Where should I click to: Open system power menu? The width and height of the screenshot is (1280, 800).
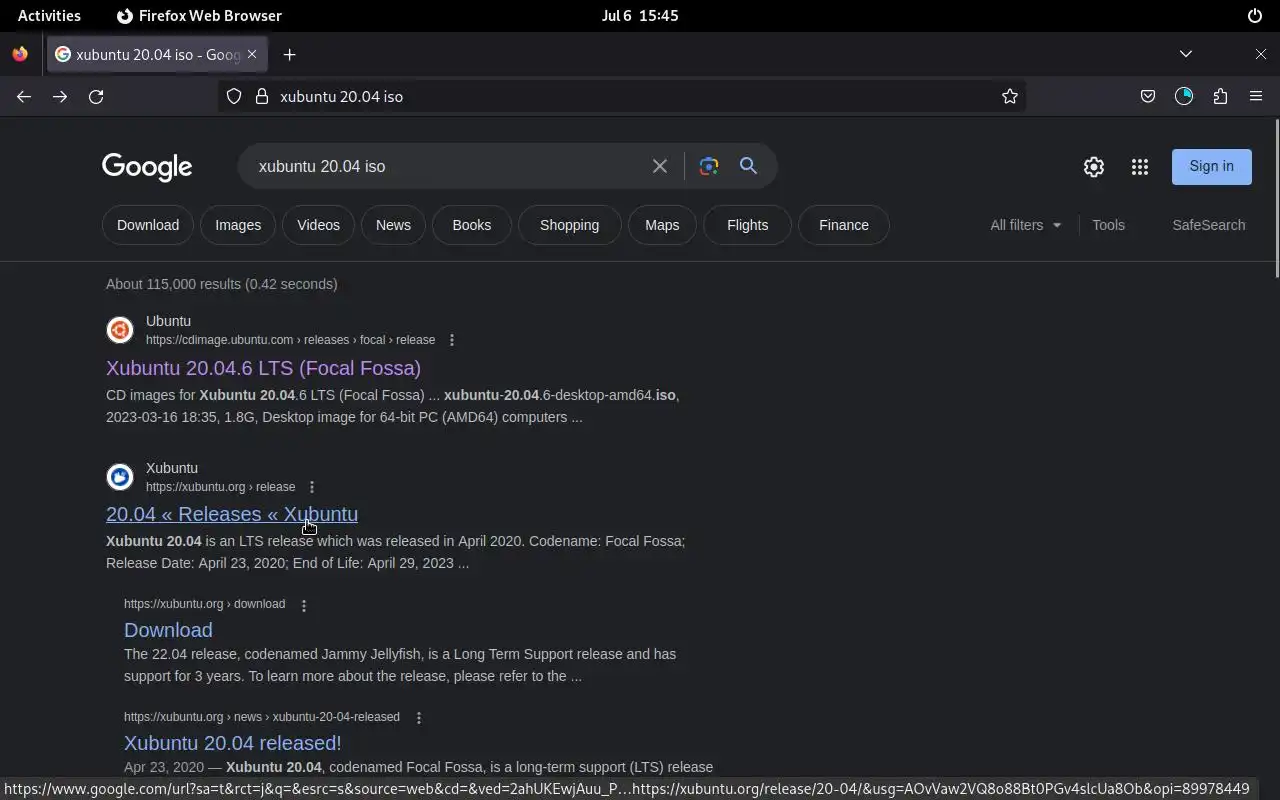pyautogui.click(x=1255, y=16)
